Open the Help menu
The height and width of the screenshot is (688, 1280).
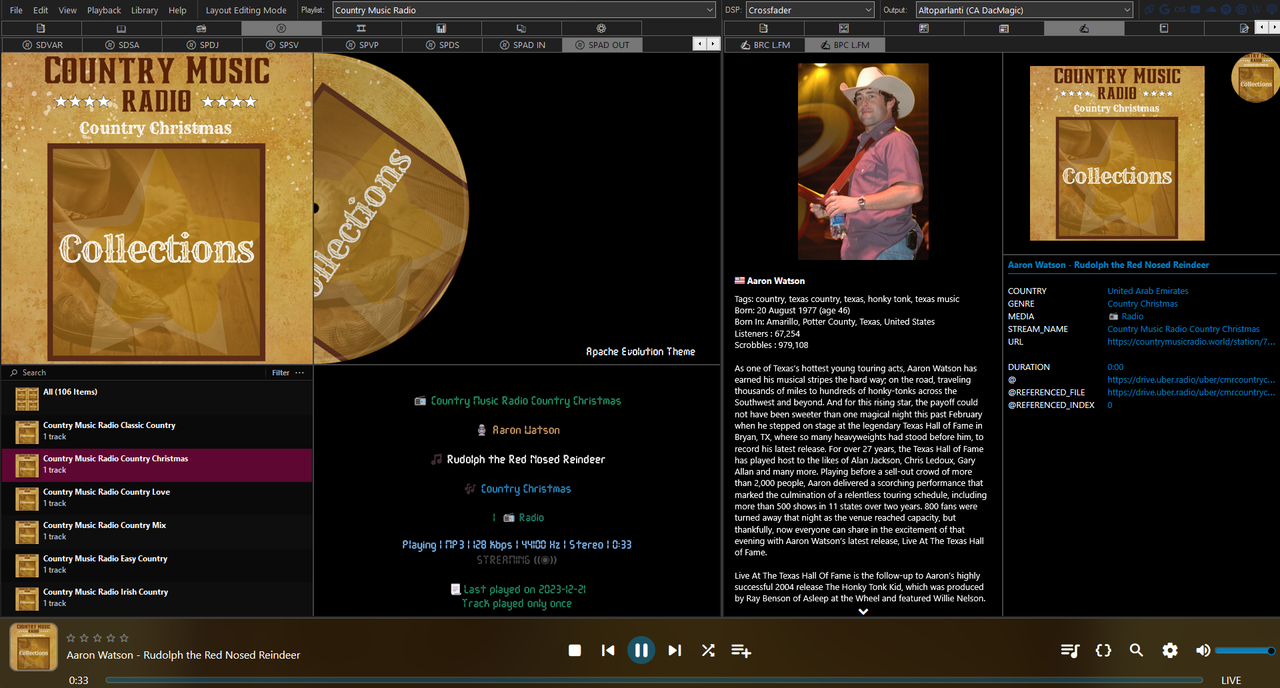pos(177,10)
